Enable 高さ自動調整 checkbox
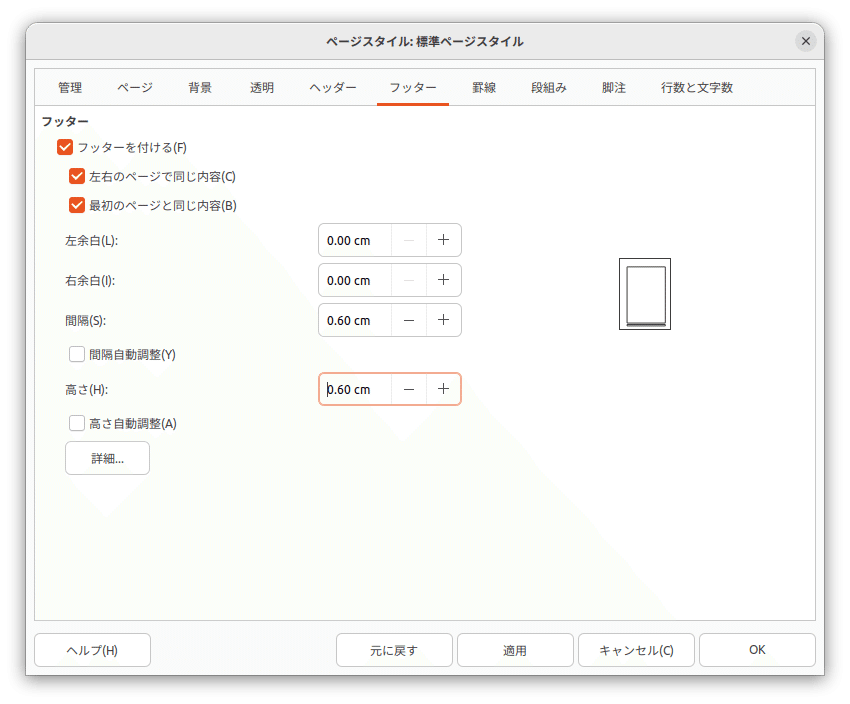 [77, 423]
